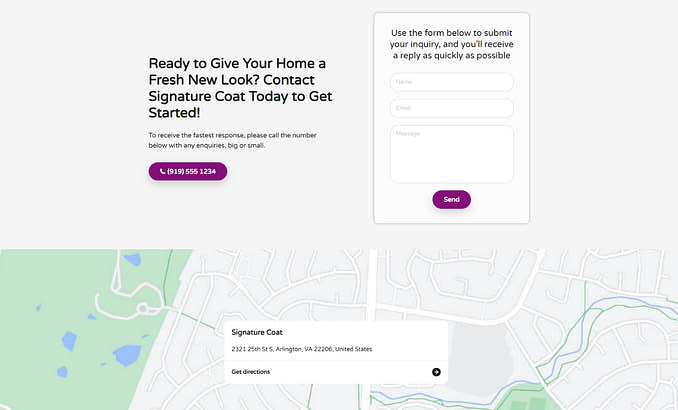Focus the Name input field

click(x=451, y=82)
